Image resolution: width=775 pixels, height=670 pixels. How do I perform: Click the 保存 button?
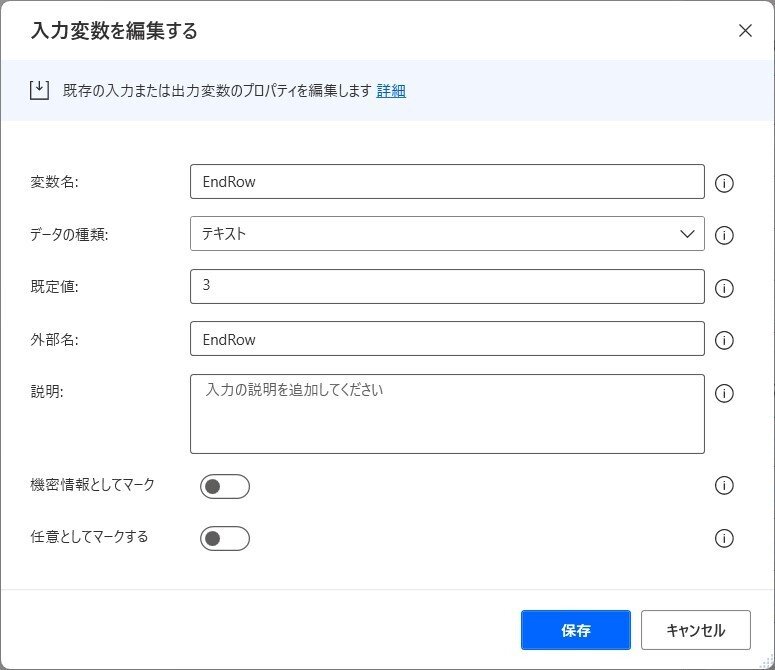click(x=575, y=630)
